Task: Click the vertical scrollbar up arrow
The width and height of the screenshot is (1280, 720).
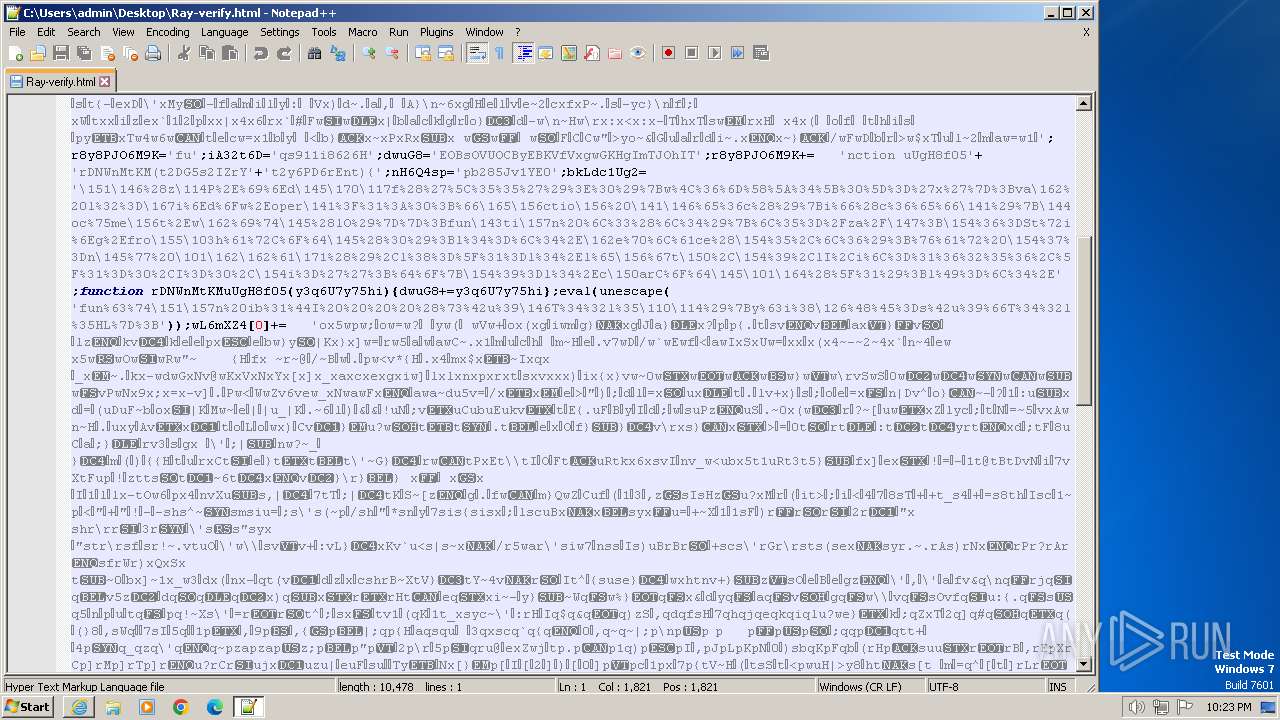Action: coord(1085,103)
